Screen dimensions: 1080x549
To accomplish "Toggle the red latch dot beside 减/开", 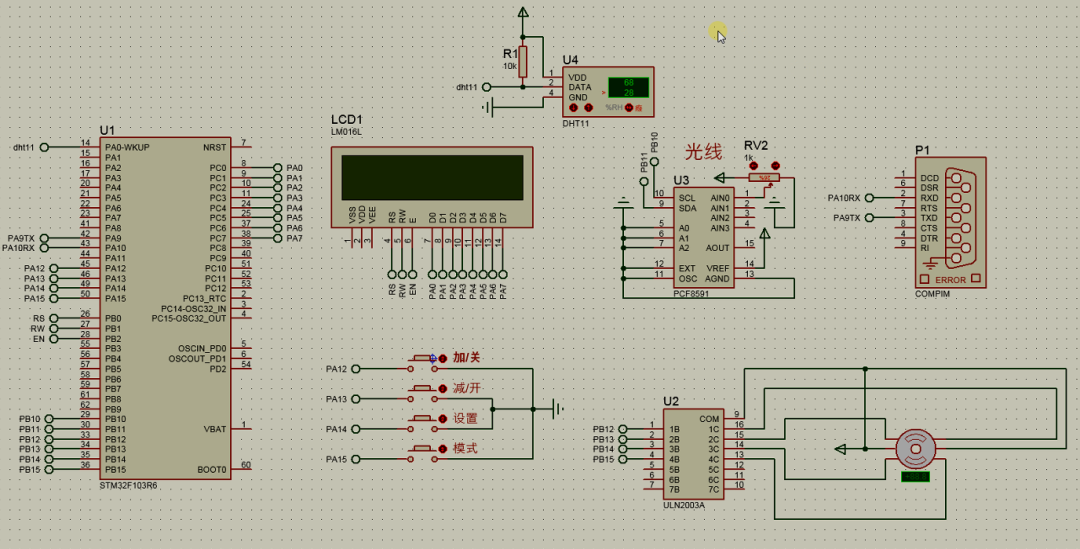I will click(442, 388).
